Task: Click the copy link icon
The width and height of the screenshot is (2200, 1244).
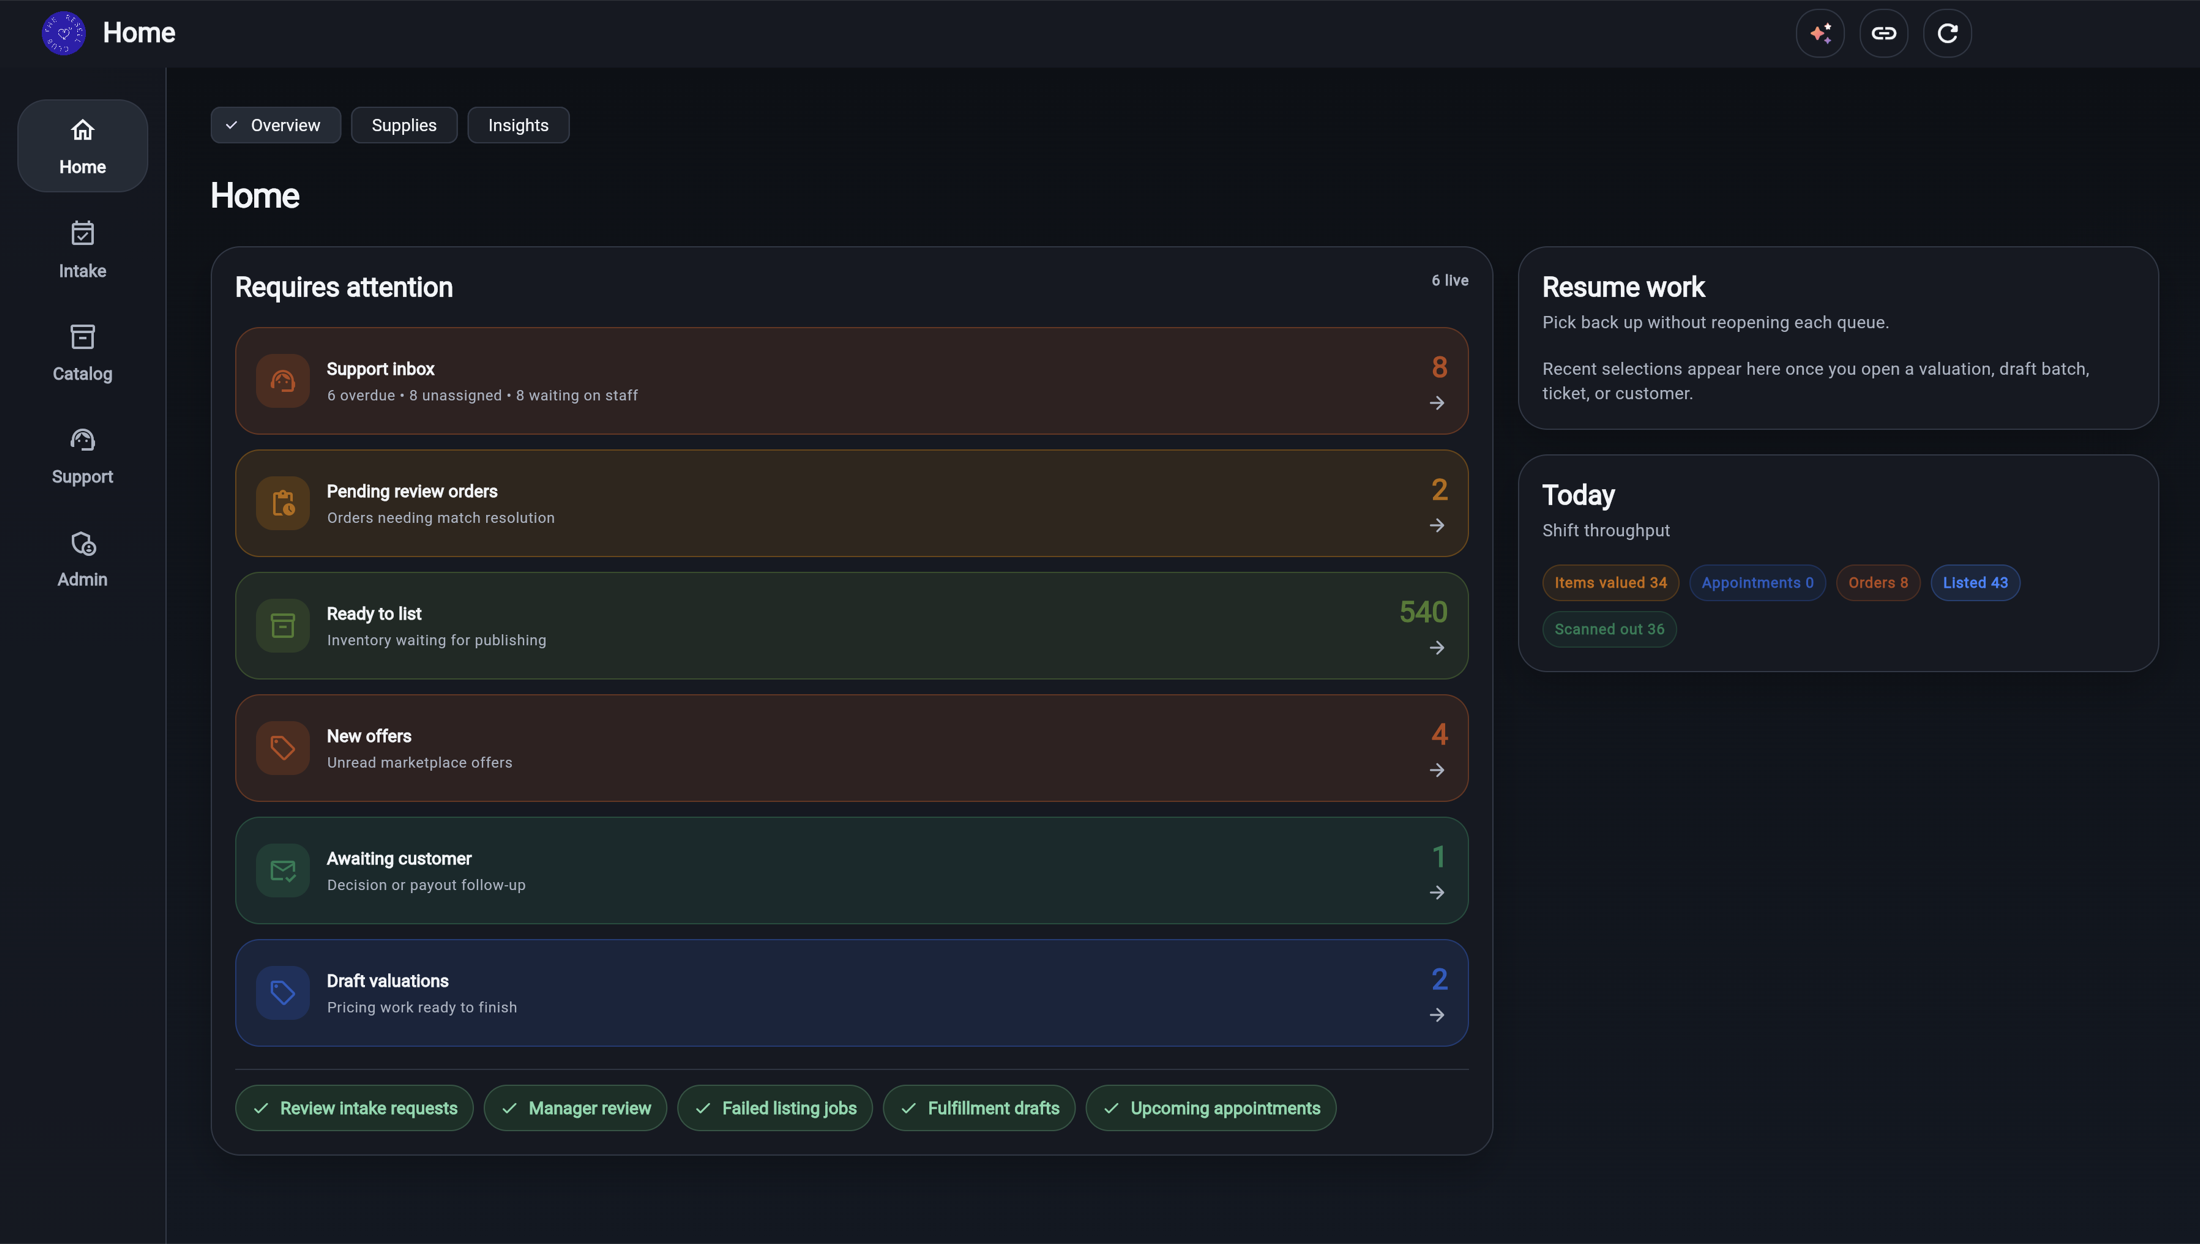Action: tap(1884, 33)
